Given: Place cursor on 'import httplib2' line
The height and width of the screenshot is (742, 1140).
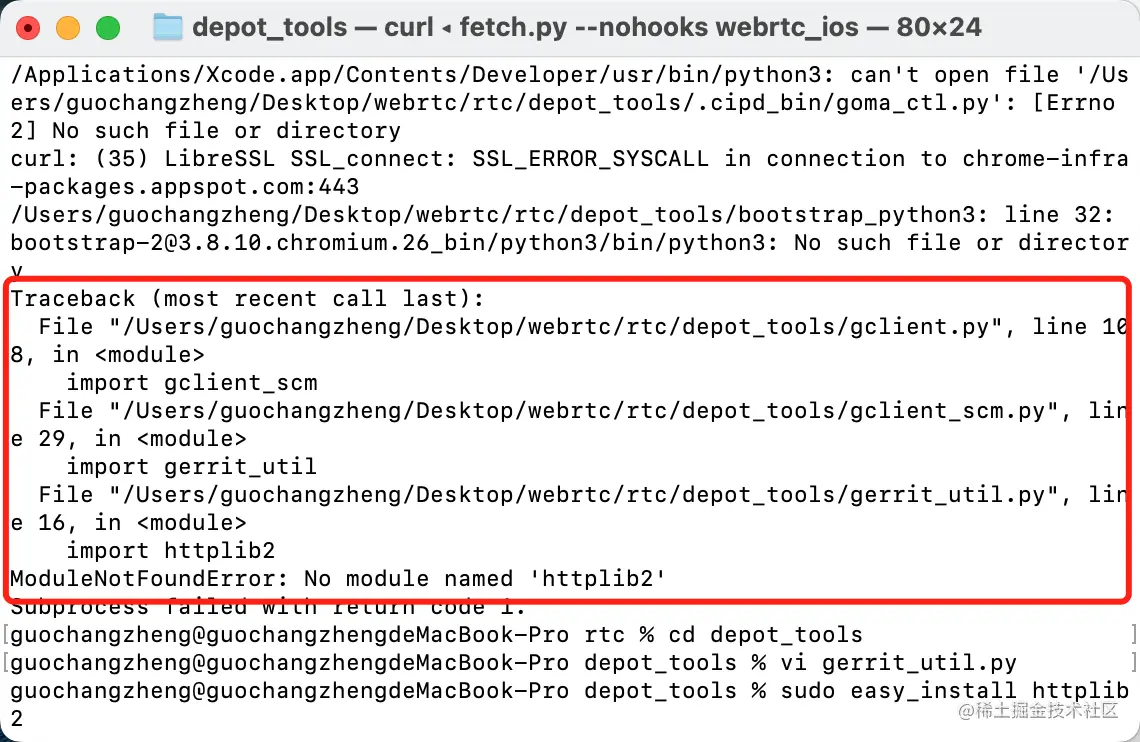Looking at the screenshot, I should click(x=171, y=550).
